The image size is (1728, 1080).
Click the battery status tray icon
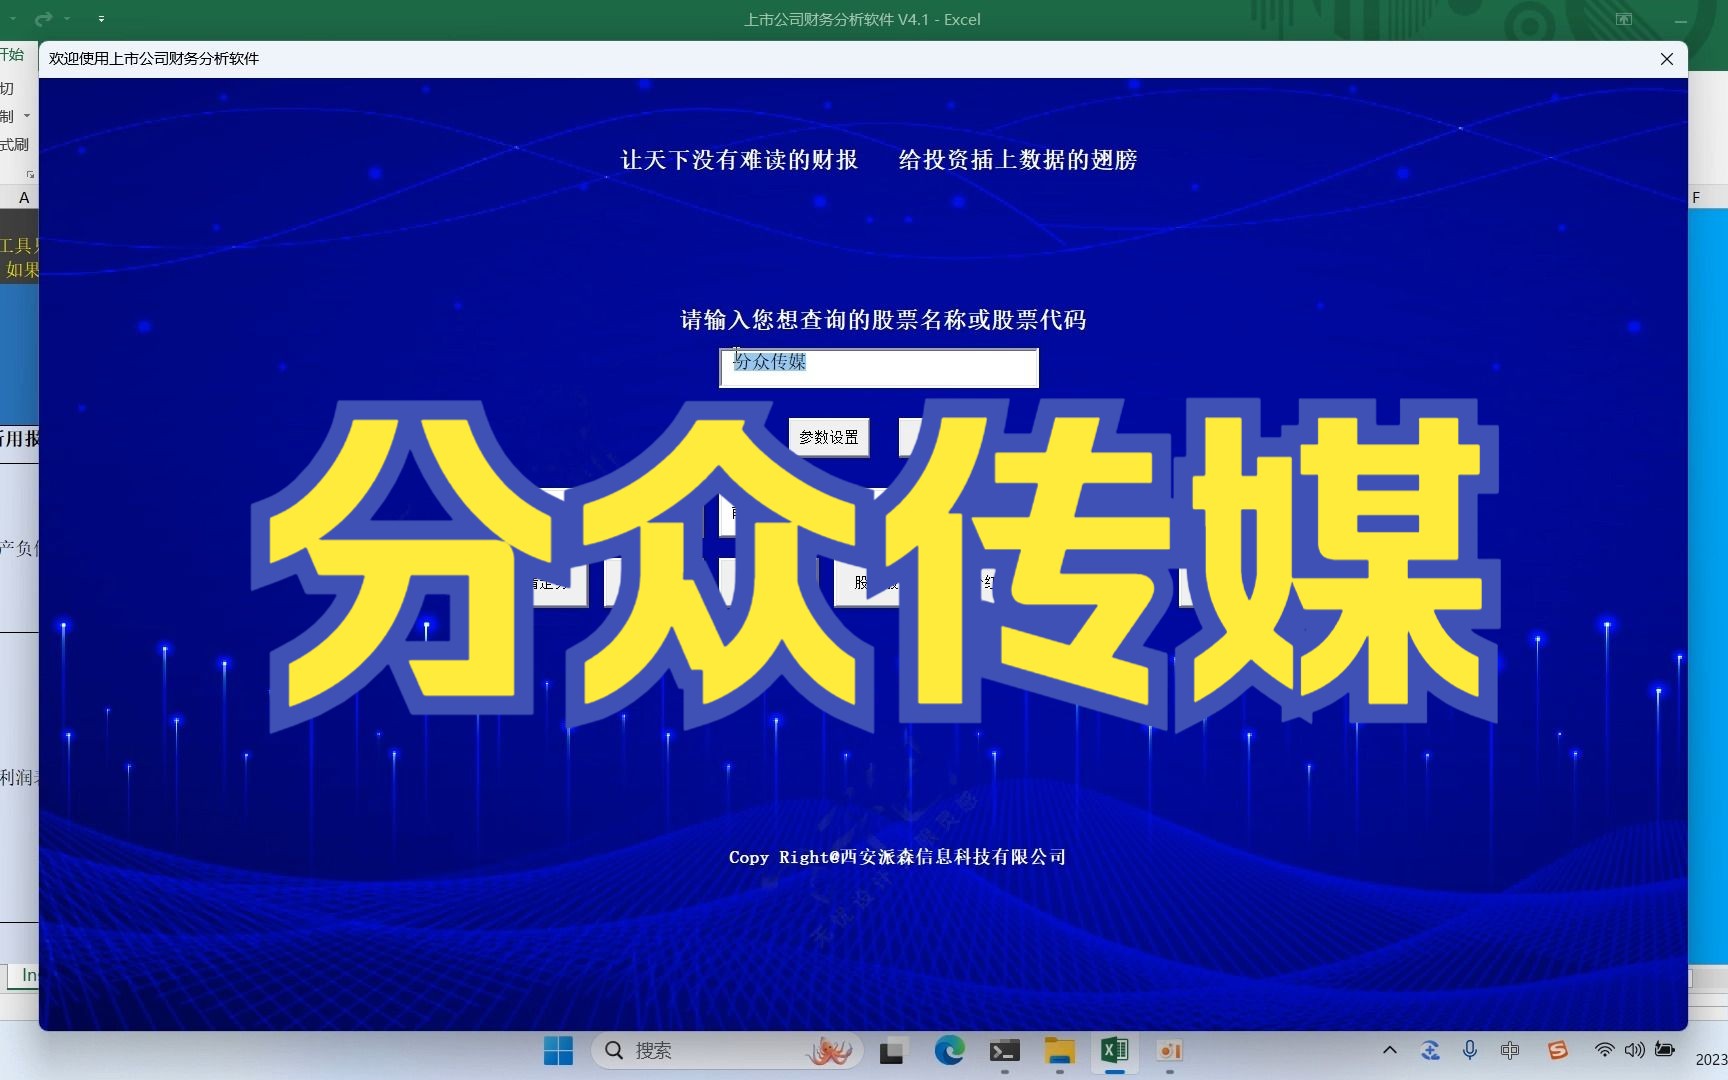click(1665, 1050)
